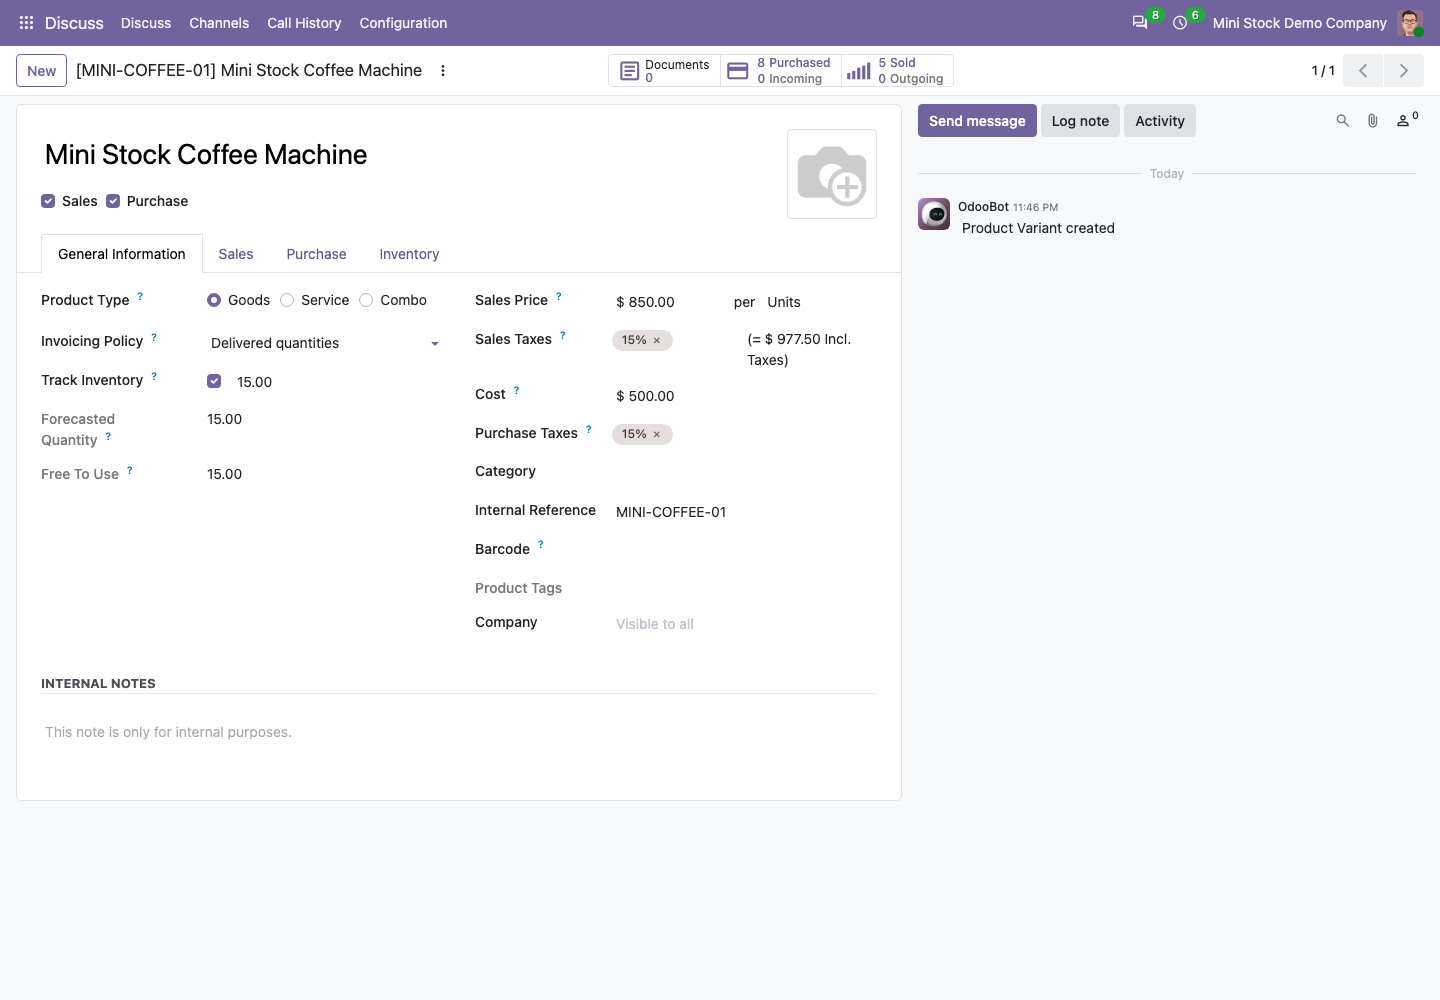Select the Combo product type
The image size is (1440, 1000).
[366, 300]
